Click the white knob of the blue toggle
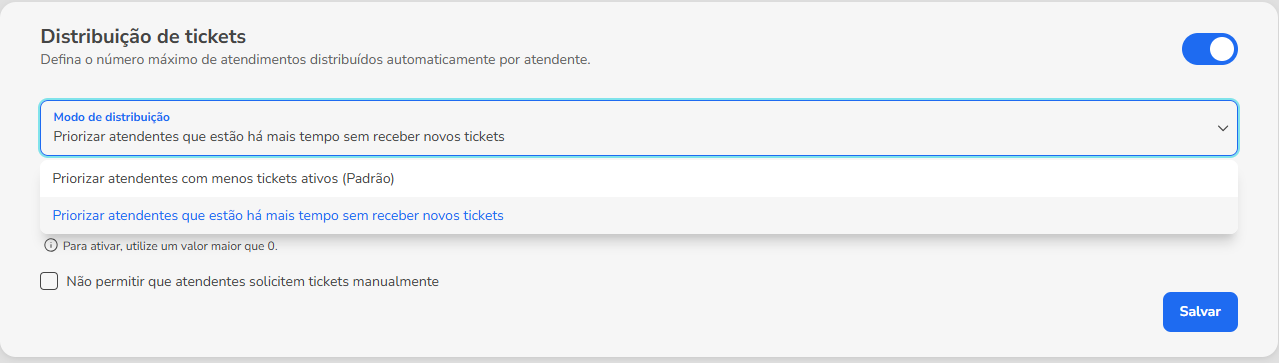Screen dimensions: 1279x363 [x=1222, y=49]
